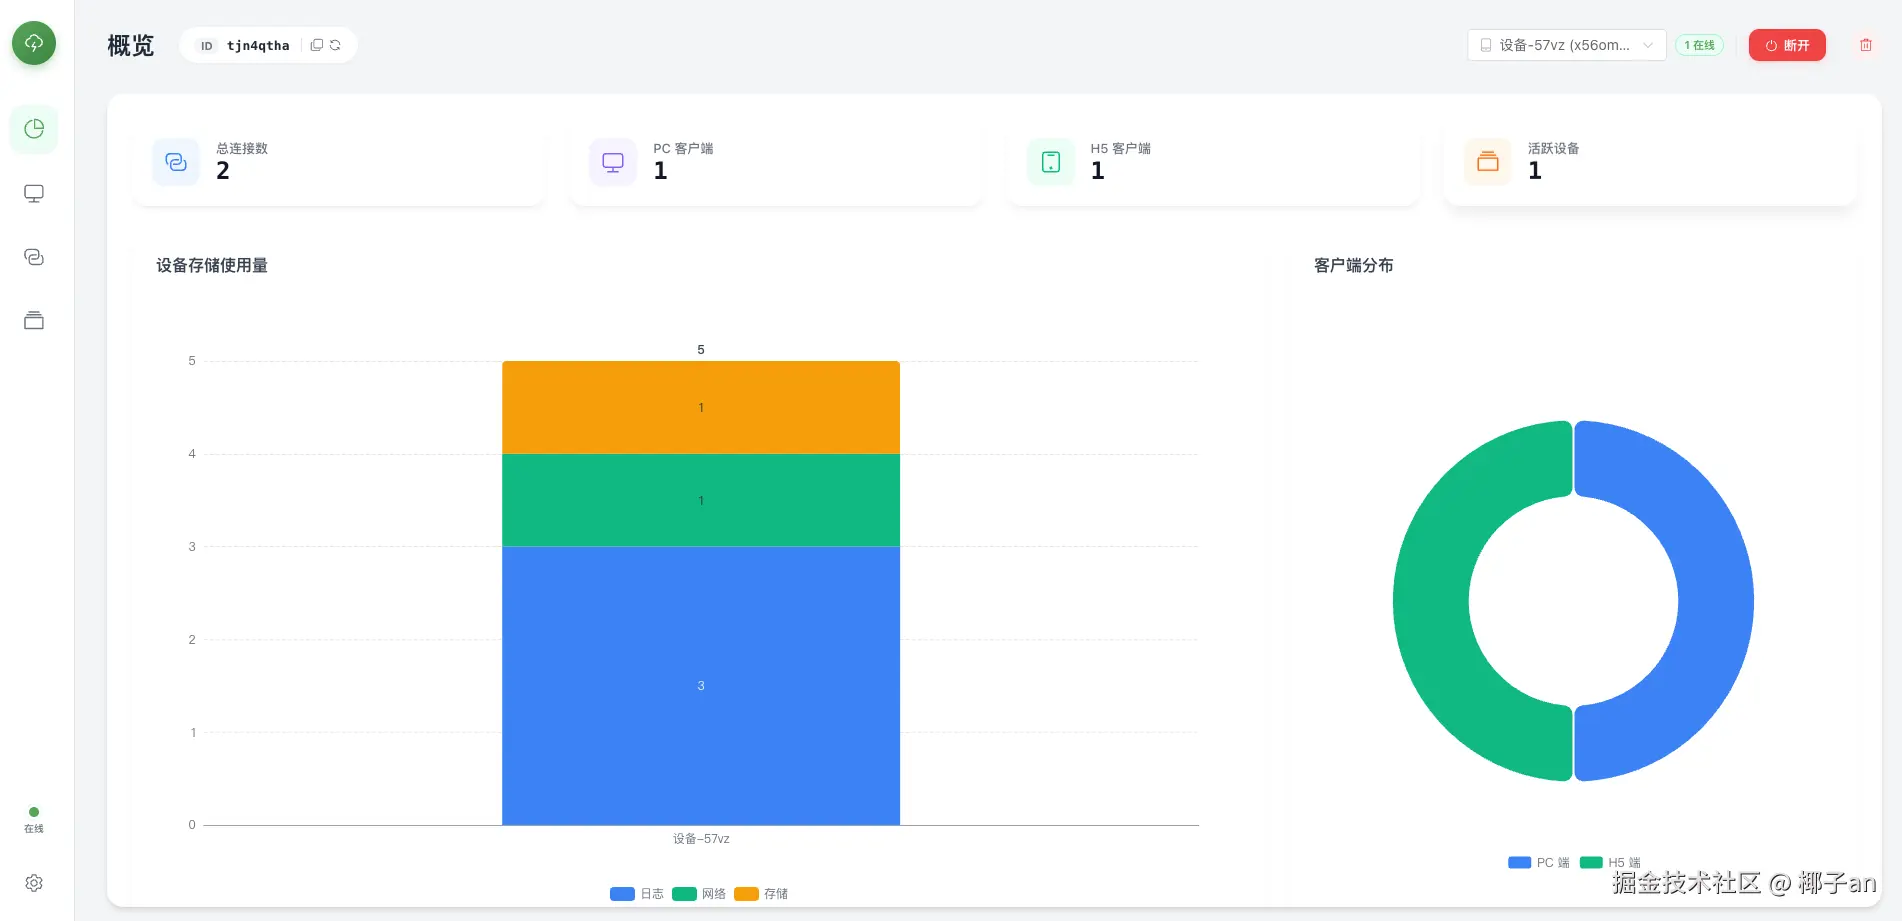Click the red 断开 button
This screenshot has height=921, width=1902.
click(x=1787, y=45)
